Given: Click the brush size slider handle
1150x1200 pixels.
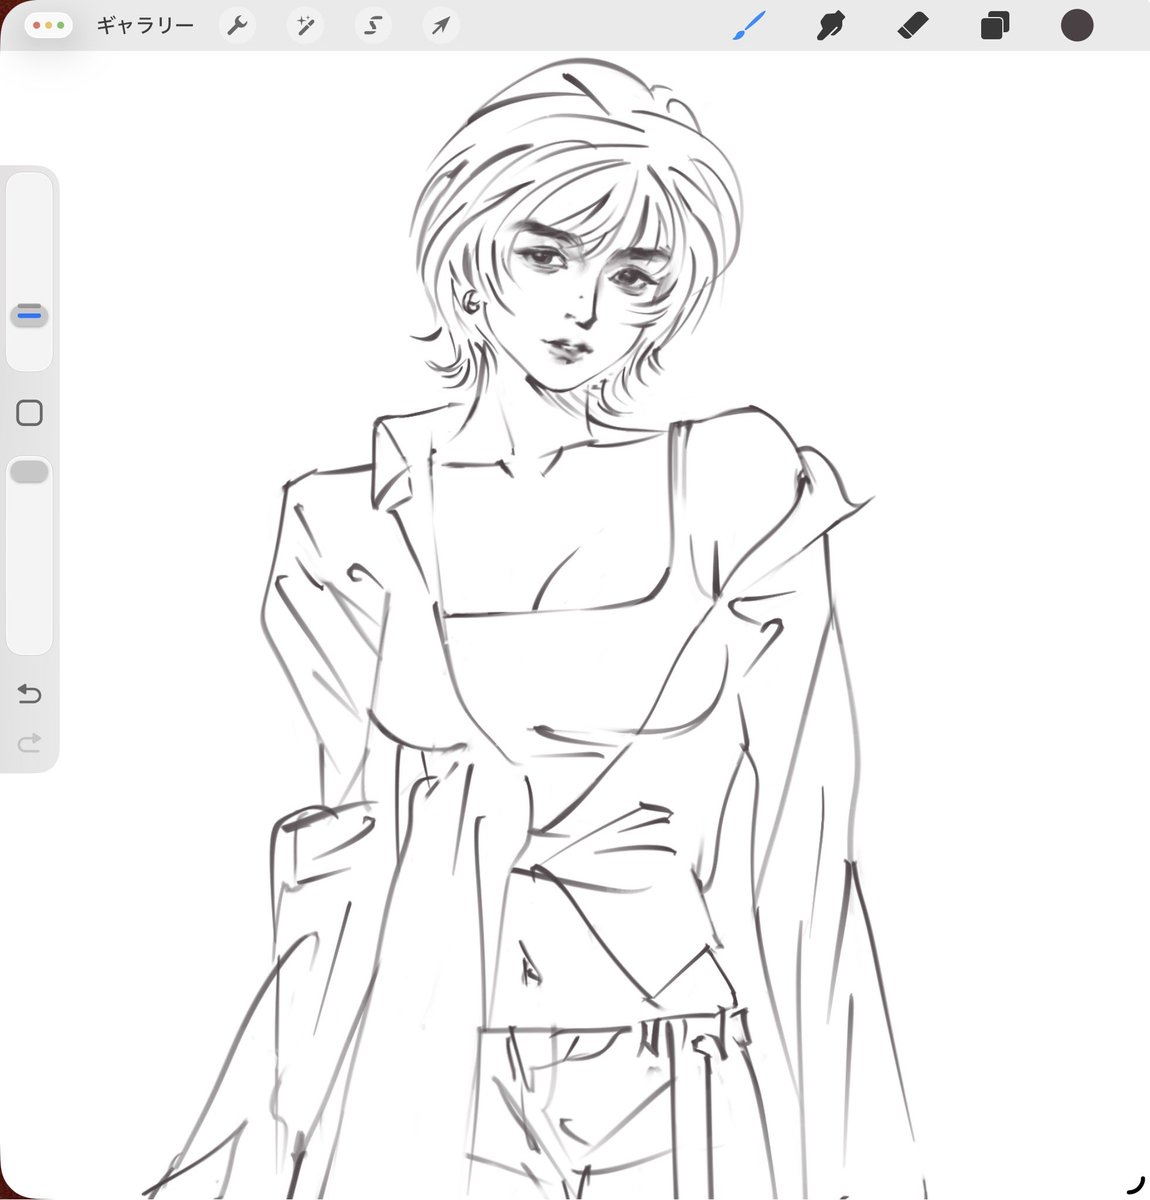Looking at the screenshot, I should click(x=29, y=315).
